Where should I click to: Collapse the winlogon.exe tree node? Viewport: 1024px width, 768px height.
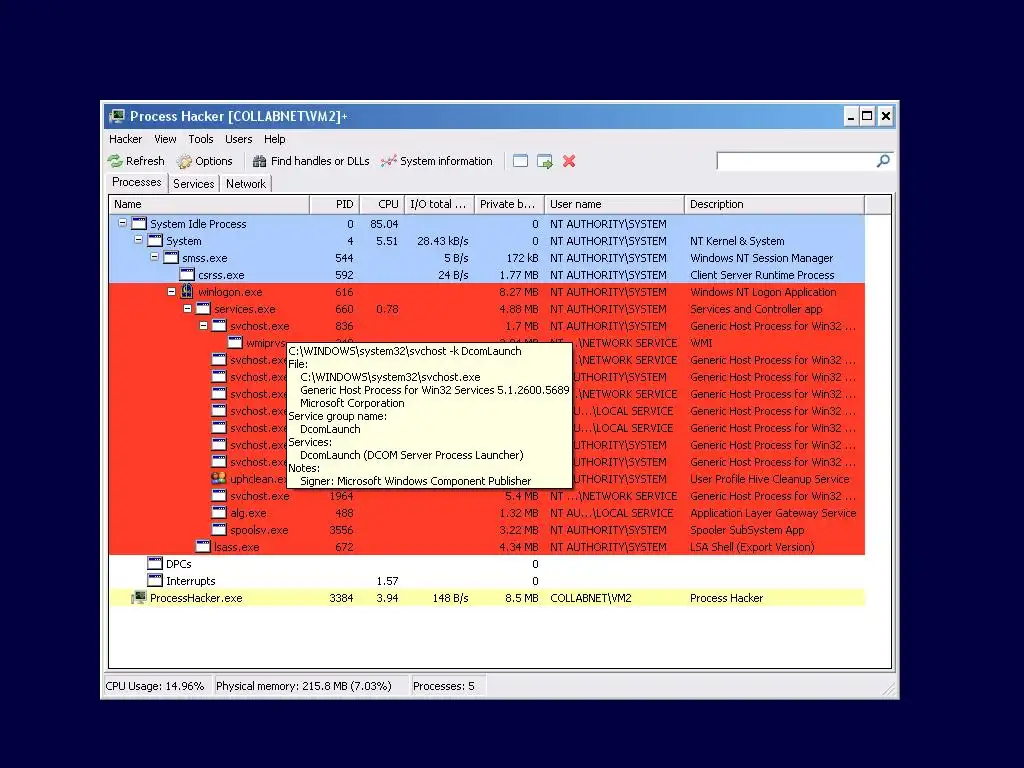171,292
